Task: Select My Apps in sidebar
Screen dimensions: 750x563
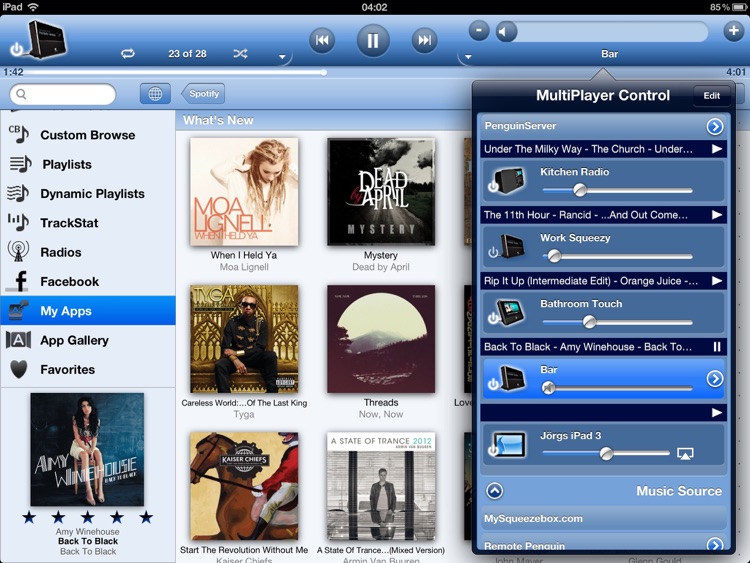Action: pos(88,311)
